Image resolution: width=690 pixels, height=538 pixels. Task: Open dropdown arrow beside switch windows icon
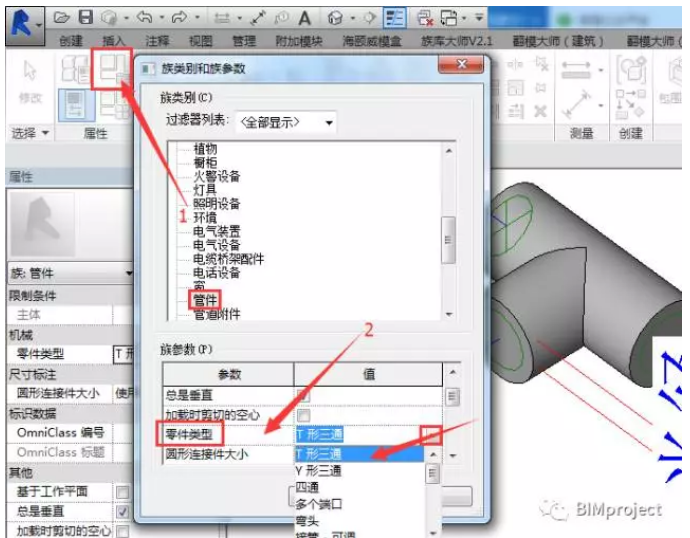click(x=464, y=18)
